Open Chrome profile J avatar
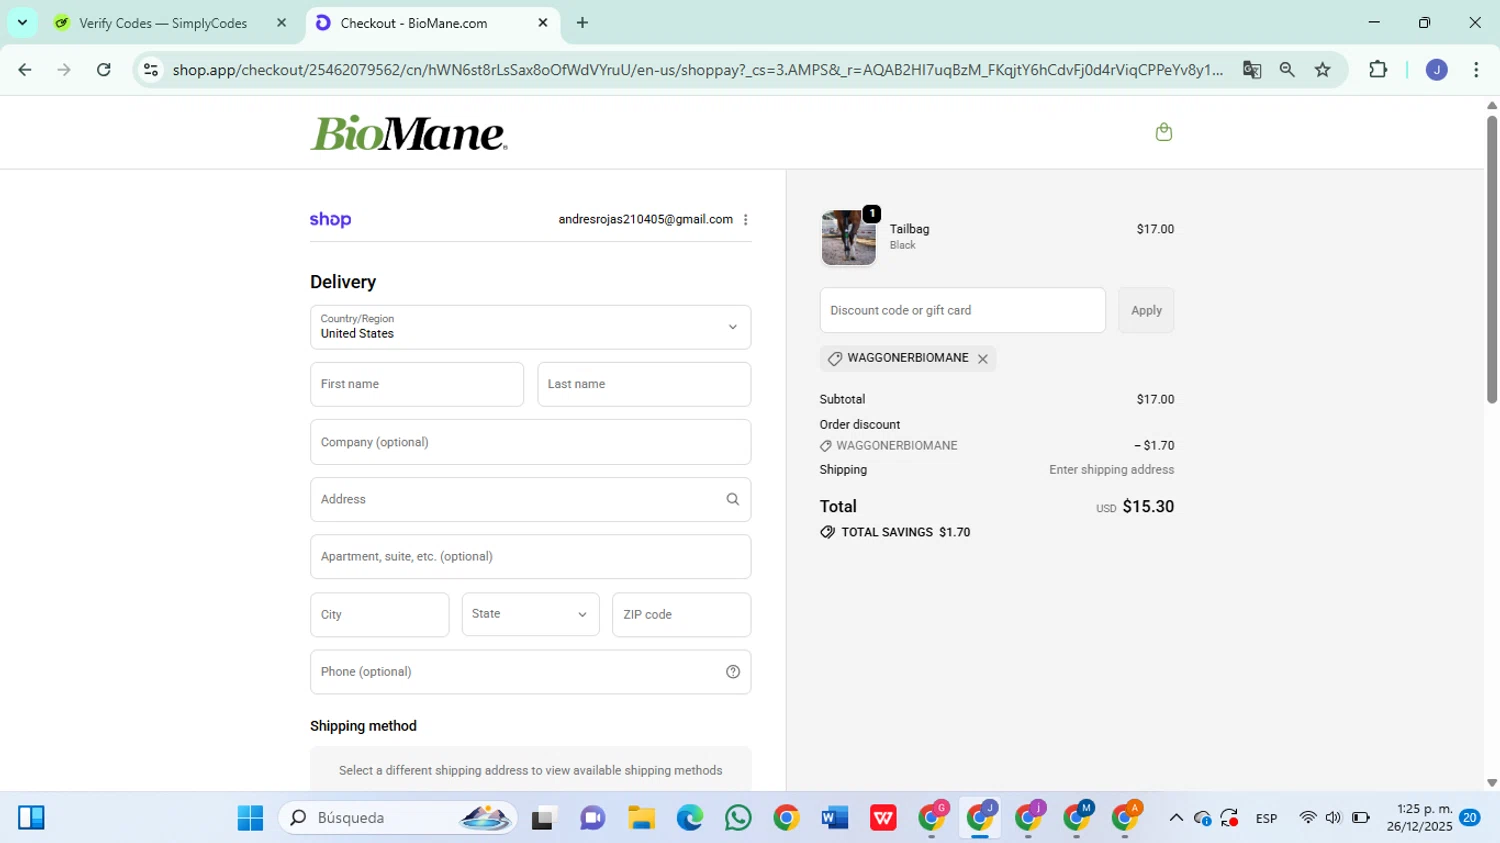This screenshot has width=1500, height=843. [x=1437, y=70]
